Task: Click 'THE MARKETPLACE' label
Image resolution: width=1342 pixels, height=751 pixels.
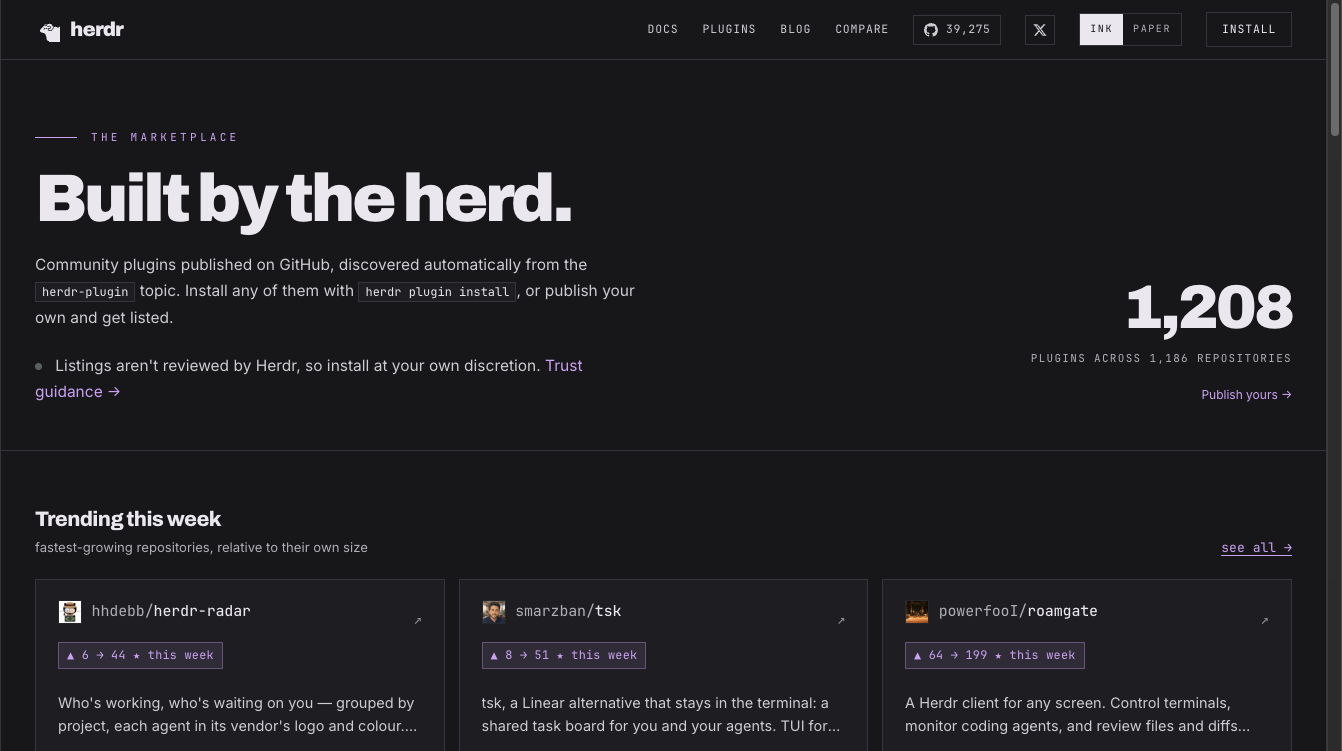Action: click(x=165, y=137)
